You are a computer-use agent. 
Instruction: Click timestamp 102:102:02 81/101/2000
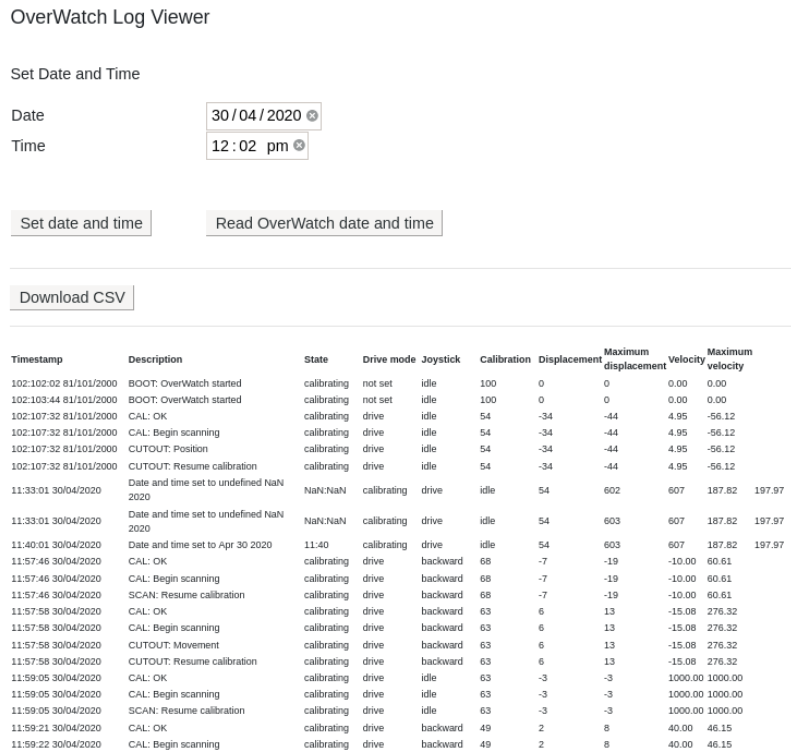pos(64,383)
